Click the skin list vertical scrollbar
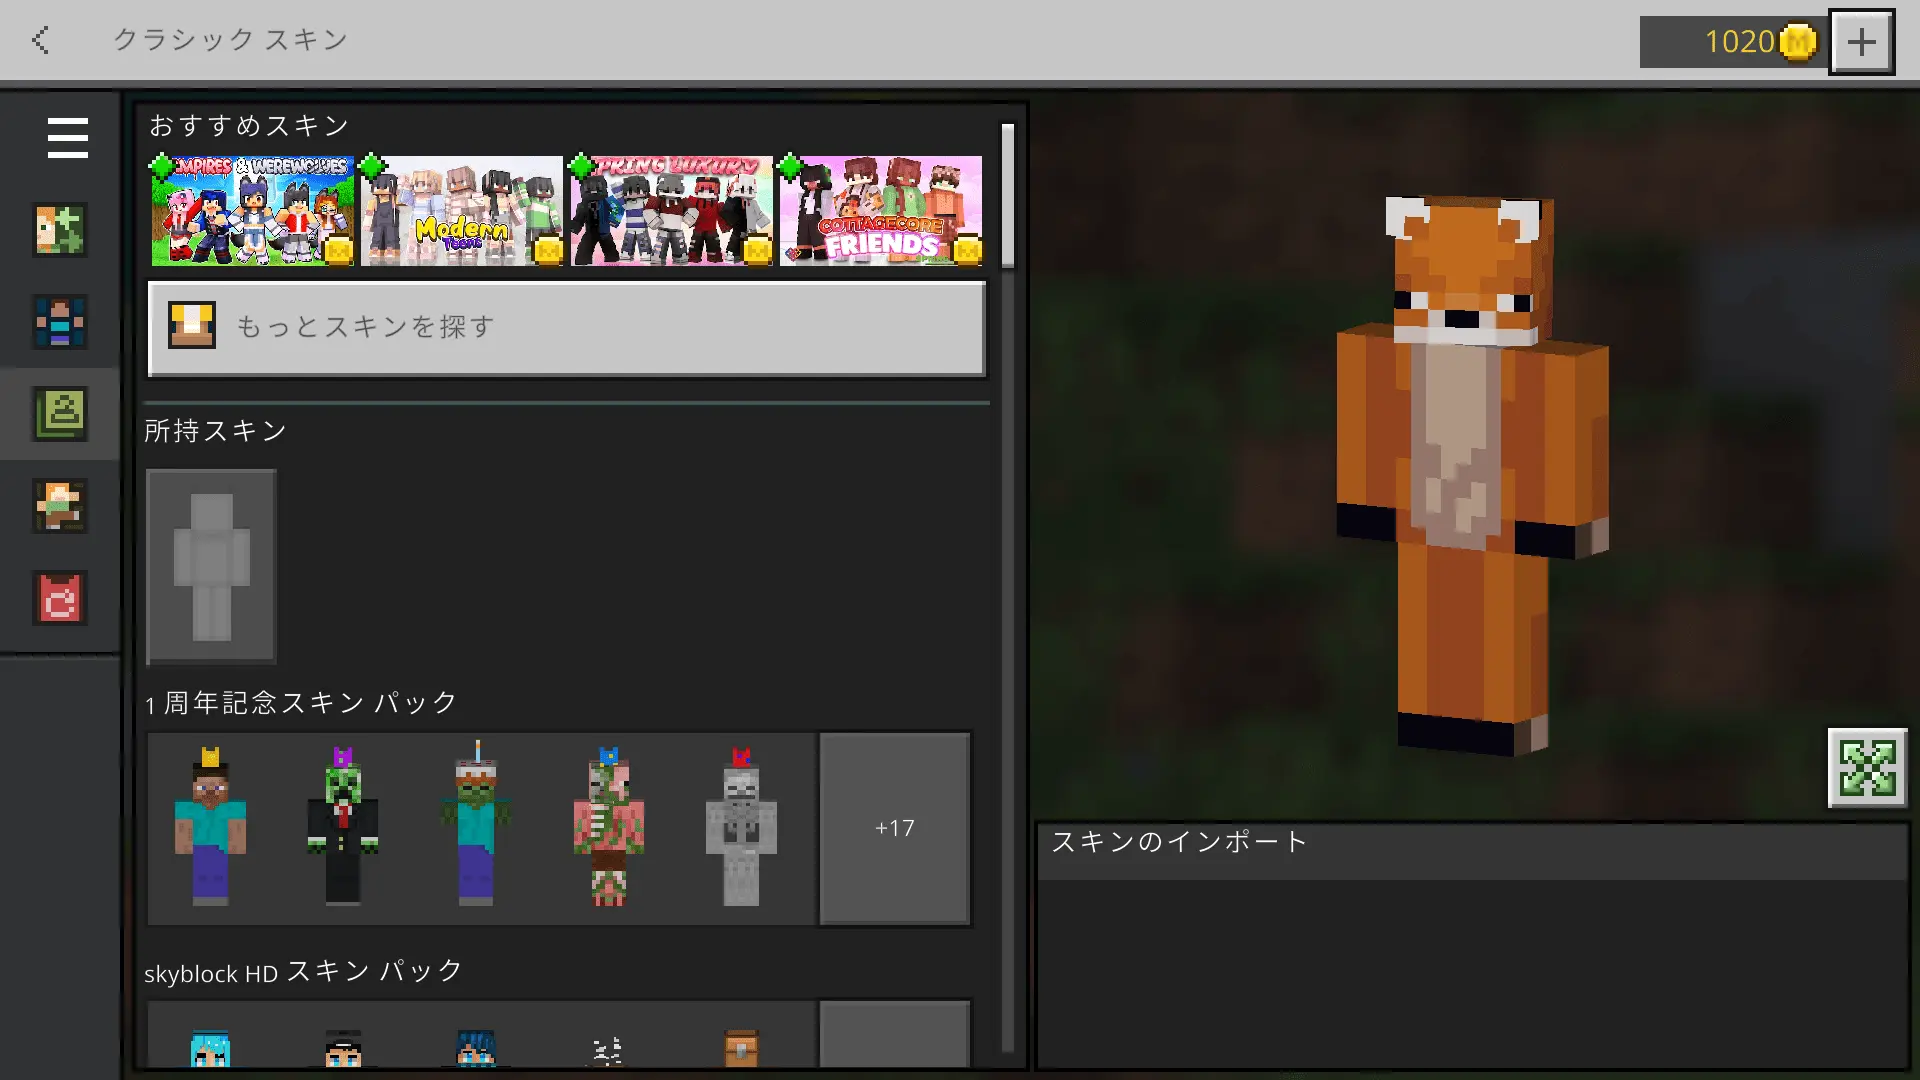Screen dimensions: 1920x1080 click(x=1007, y=195)
